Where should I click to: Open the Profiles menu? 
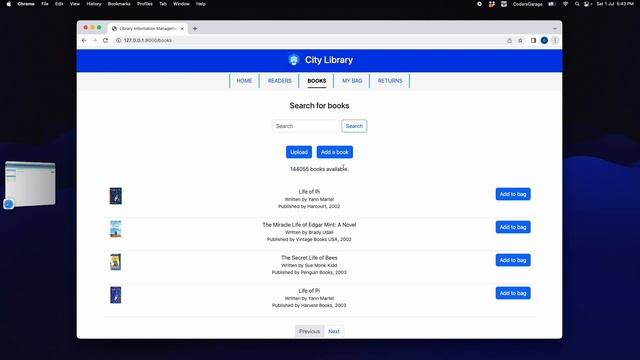point(145,4)
